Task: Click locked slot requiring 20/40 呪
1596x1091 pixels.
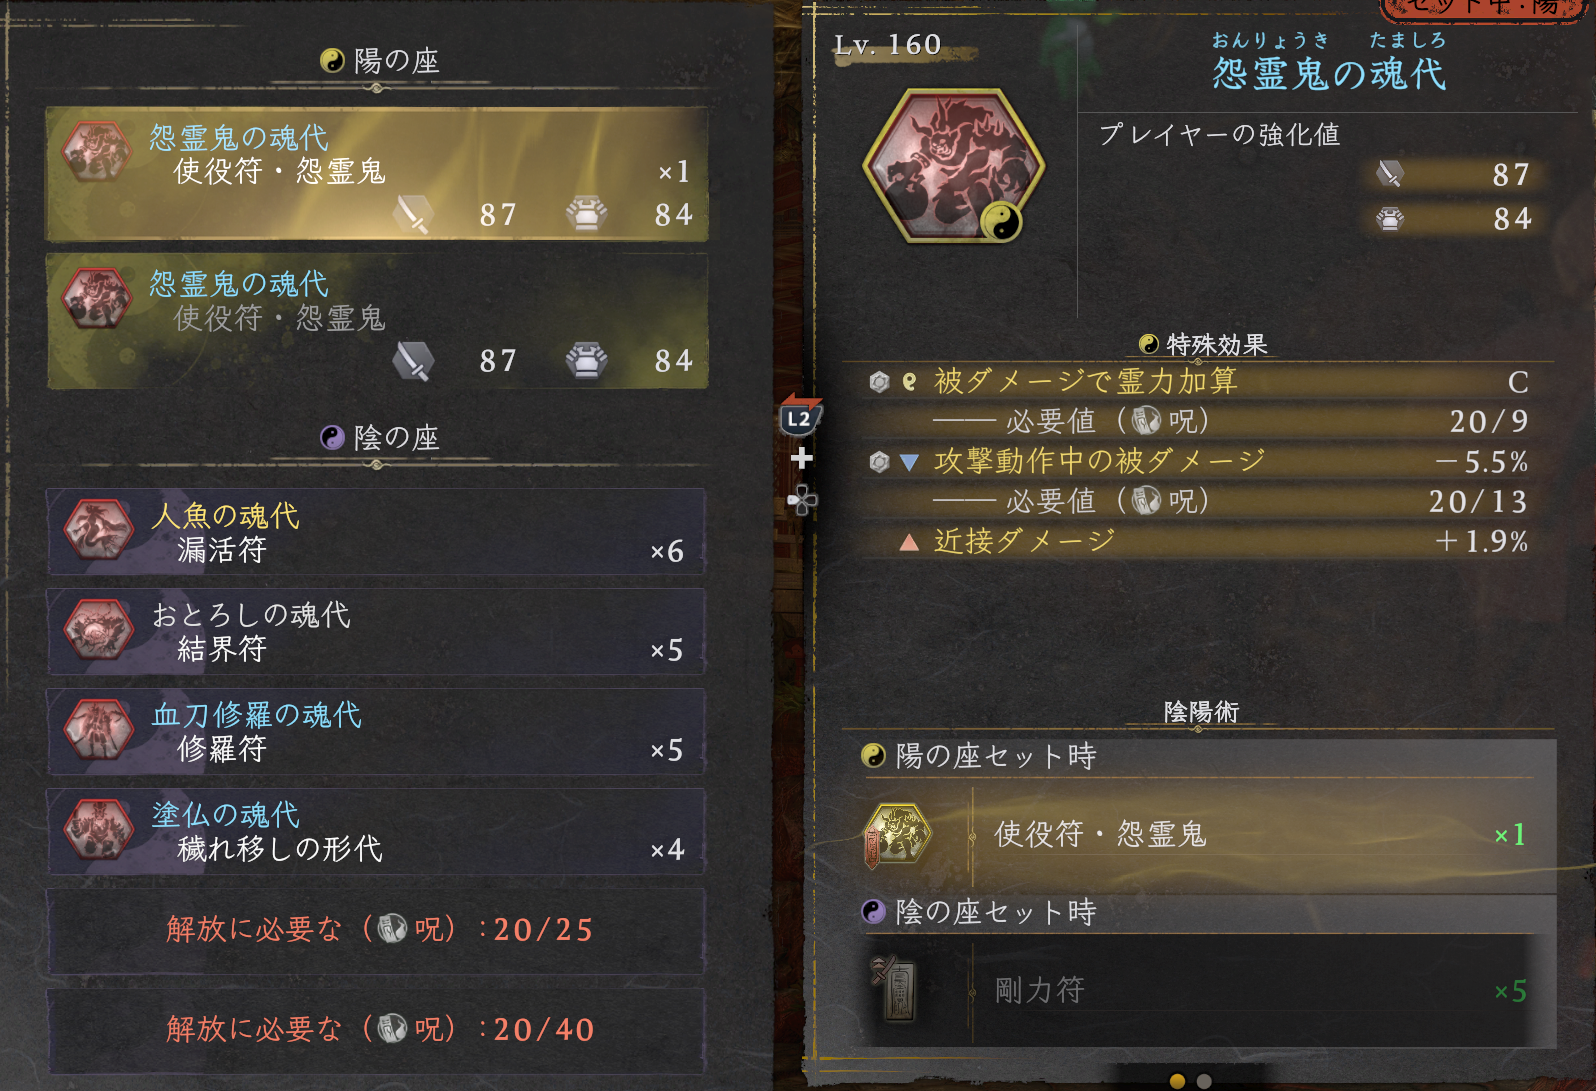Action: 376,1031
